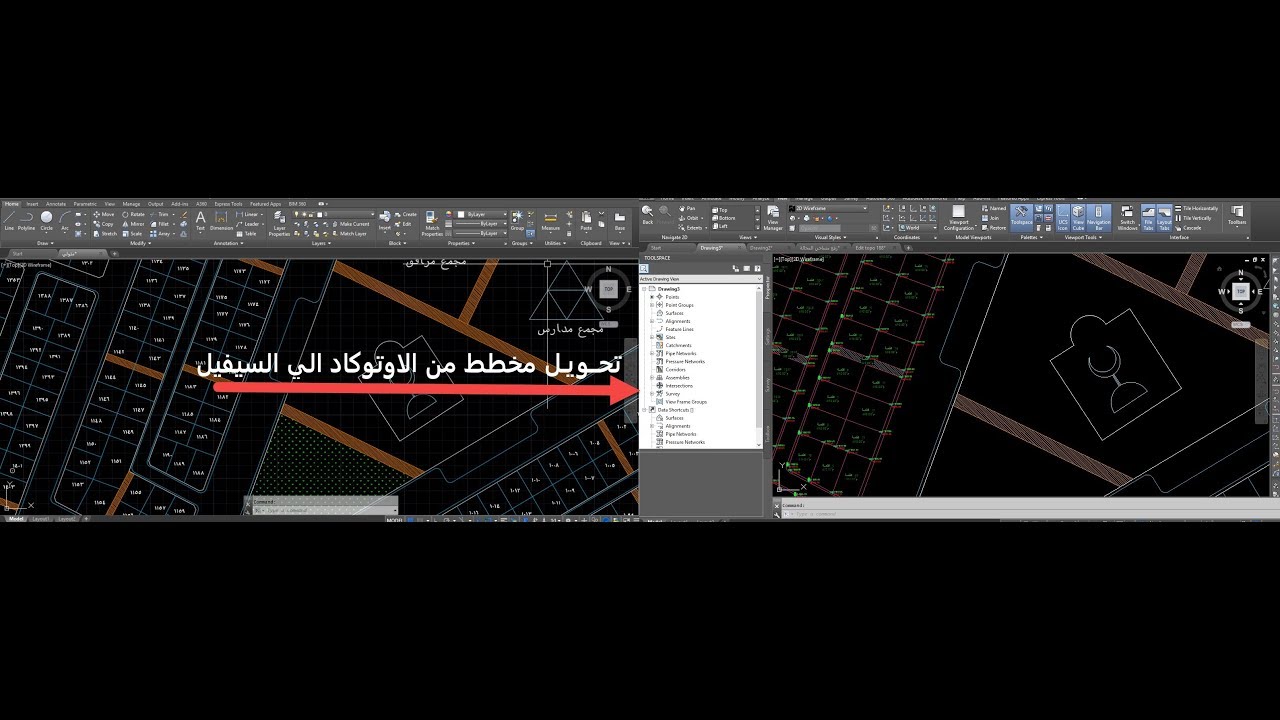Select the Arc tool
Screen dimensions: 1280x720
tap(65, 220)
